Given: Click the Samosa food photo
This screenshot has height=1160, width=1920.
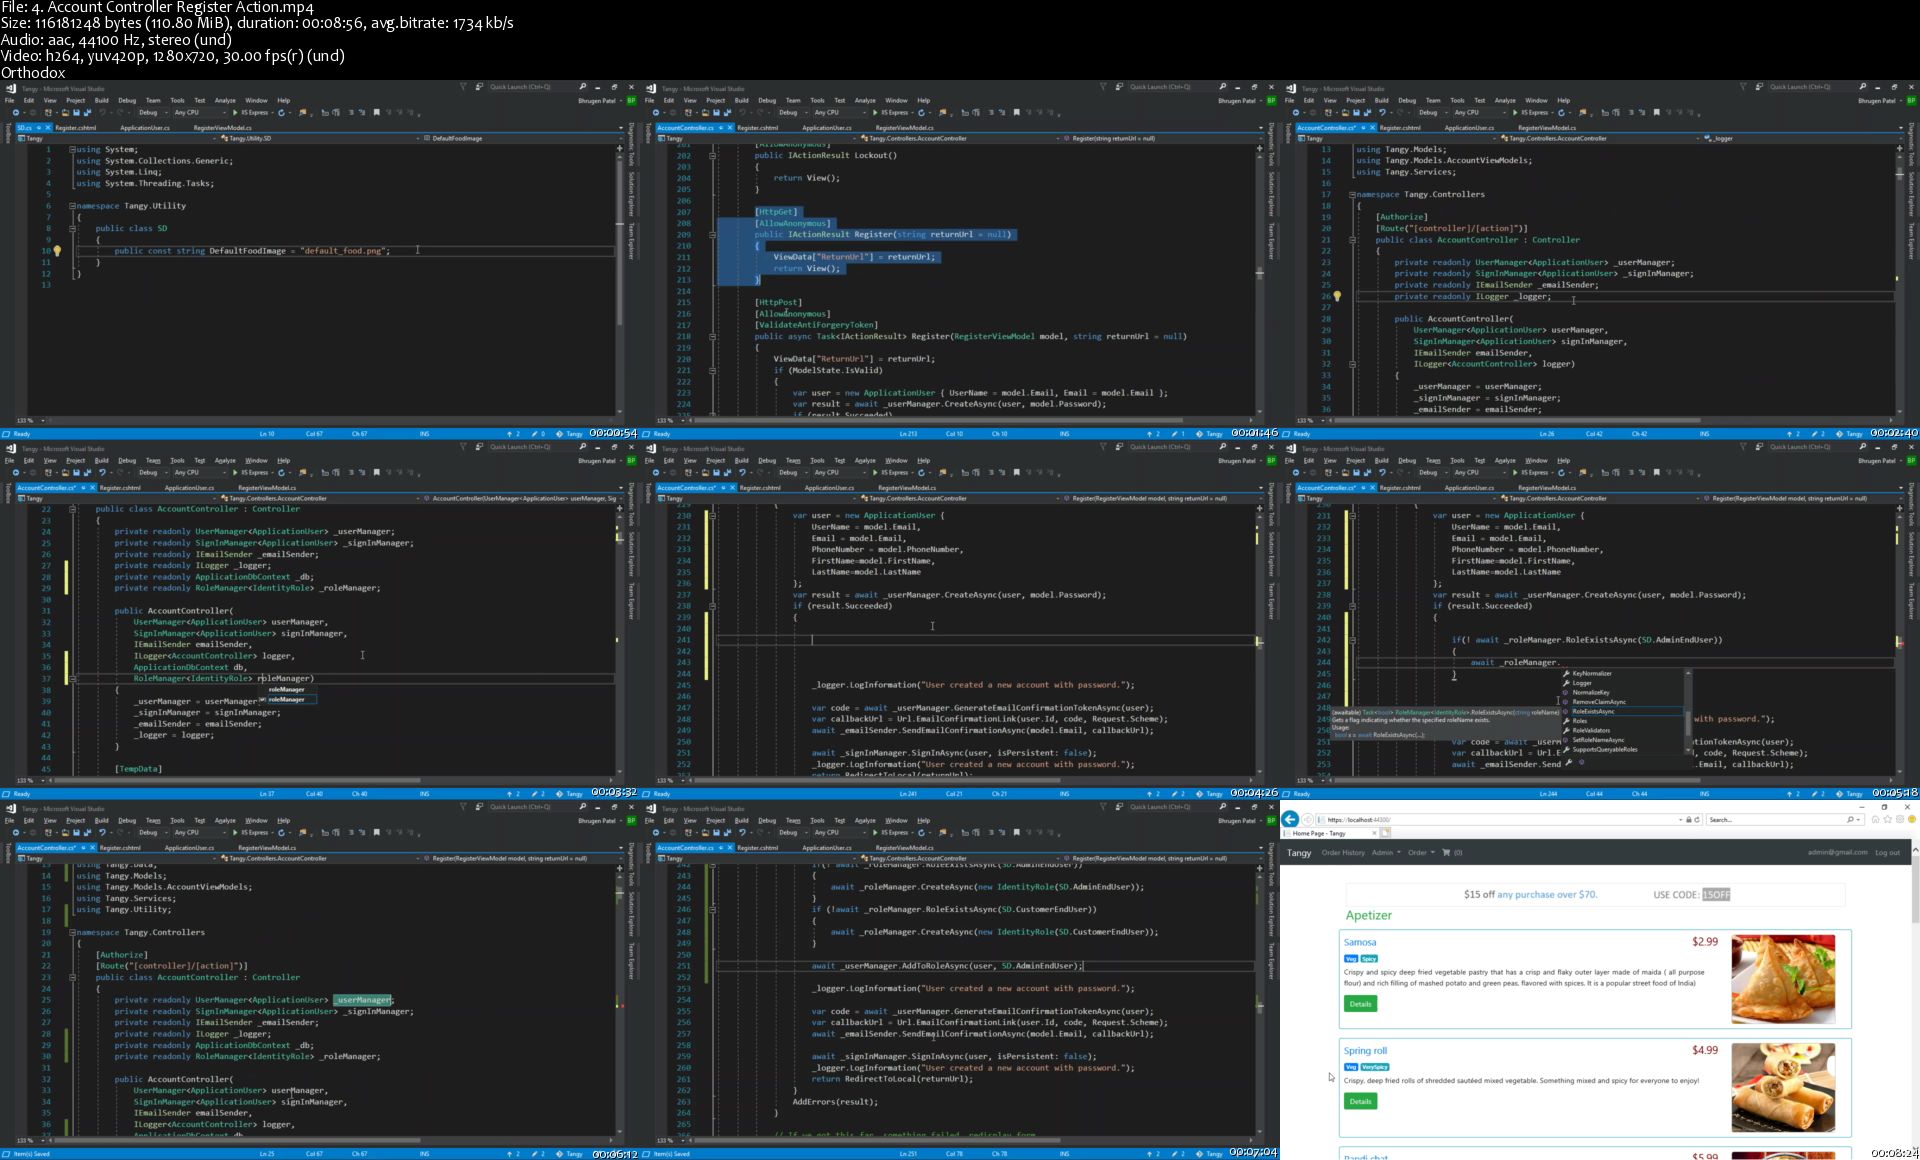Looking at the screenshot, I should point(1783,979).
